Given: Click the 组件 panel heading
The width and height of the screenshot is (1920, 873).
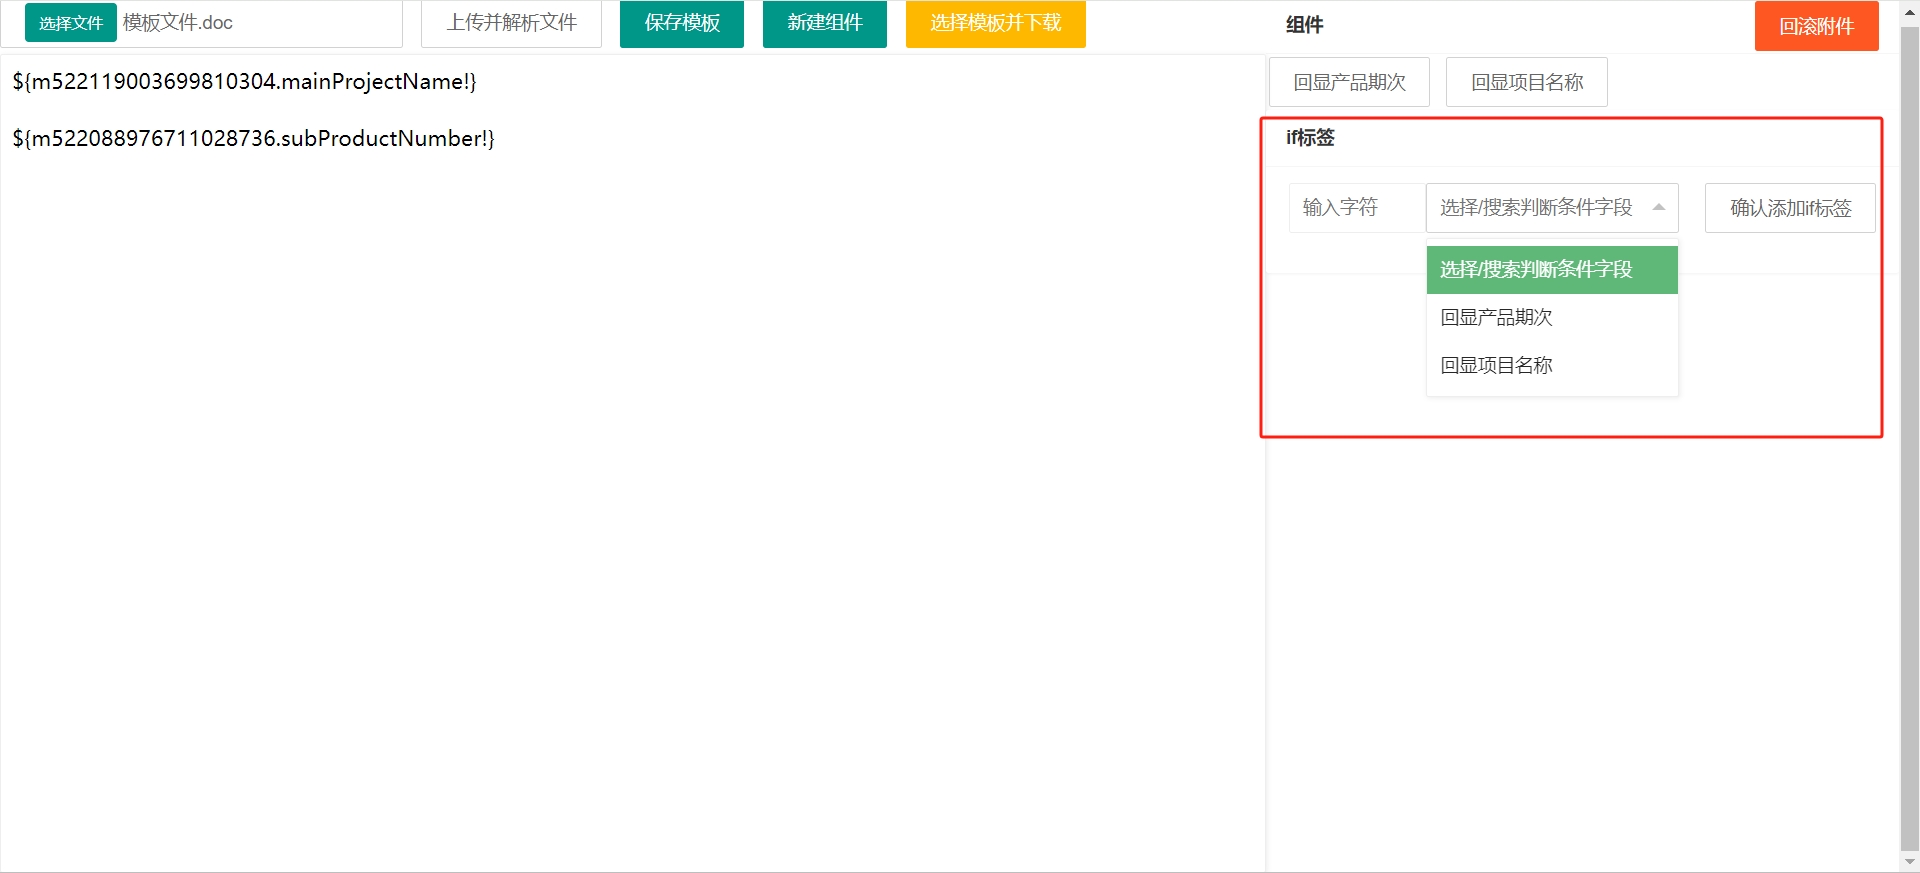Looking at the screenshot, I should (1304, 25).
